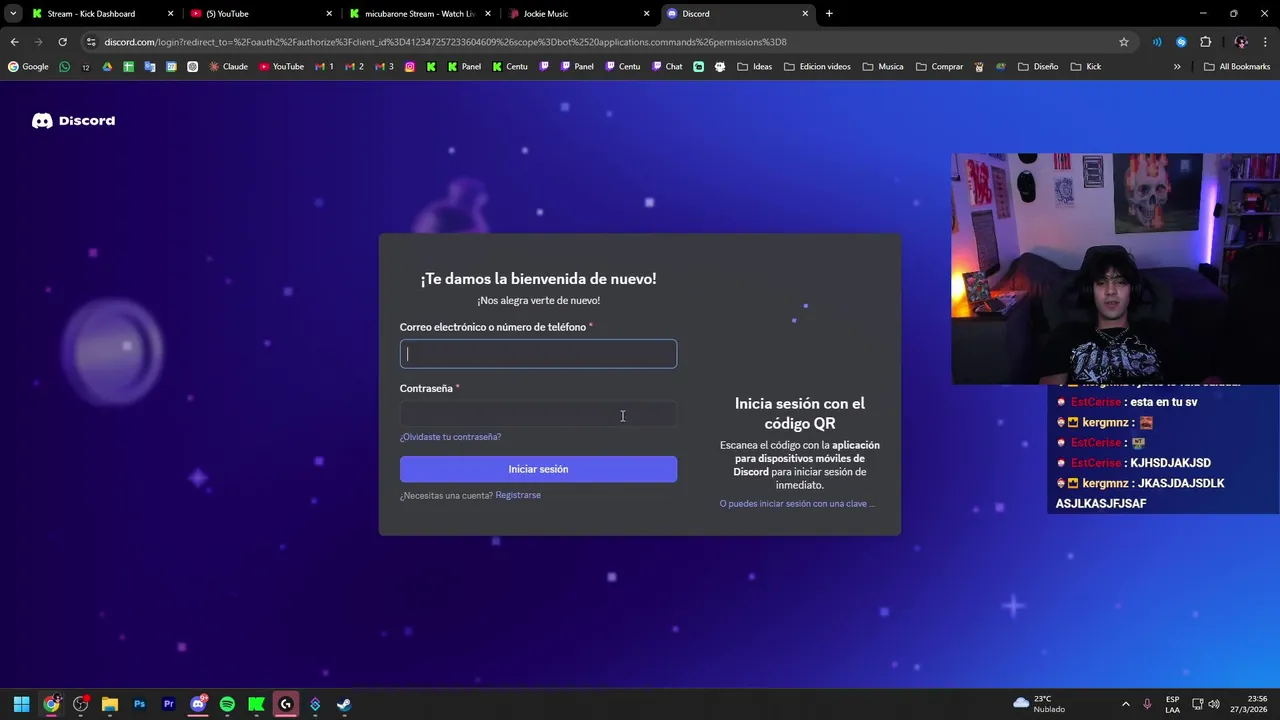Click the microphone tray icon

click(1147, 704)
